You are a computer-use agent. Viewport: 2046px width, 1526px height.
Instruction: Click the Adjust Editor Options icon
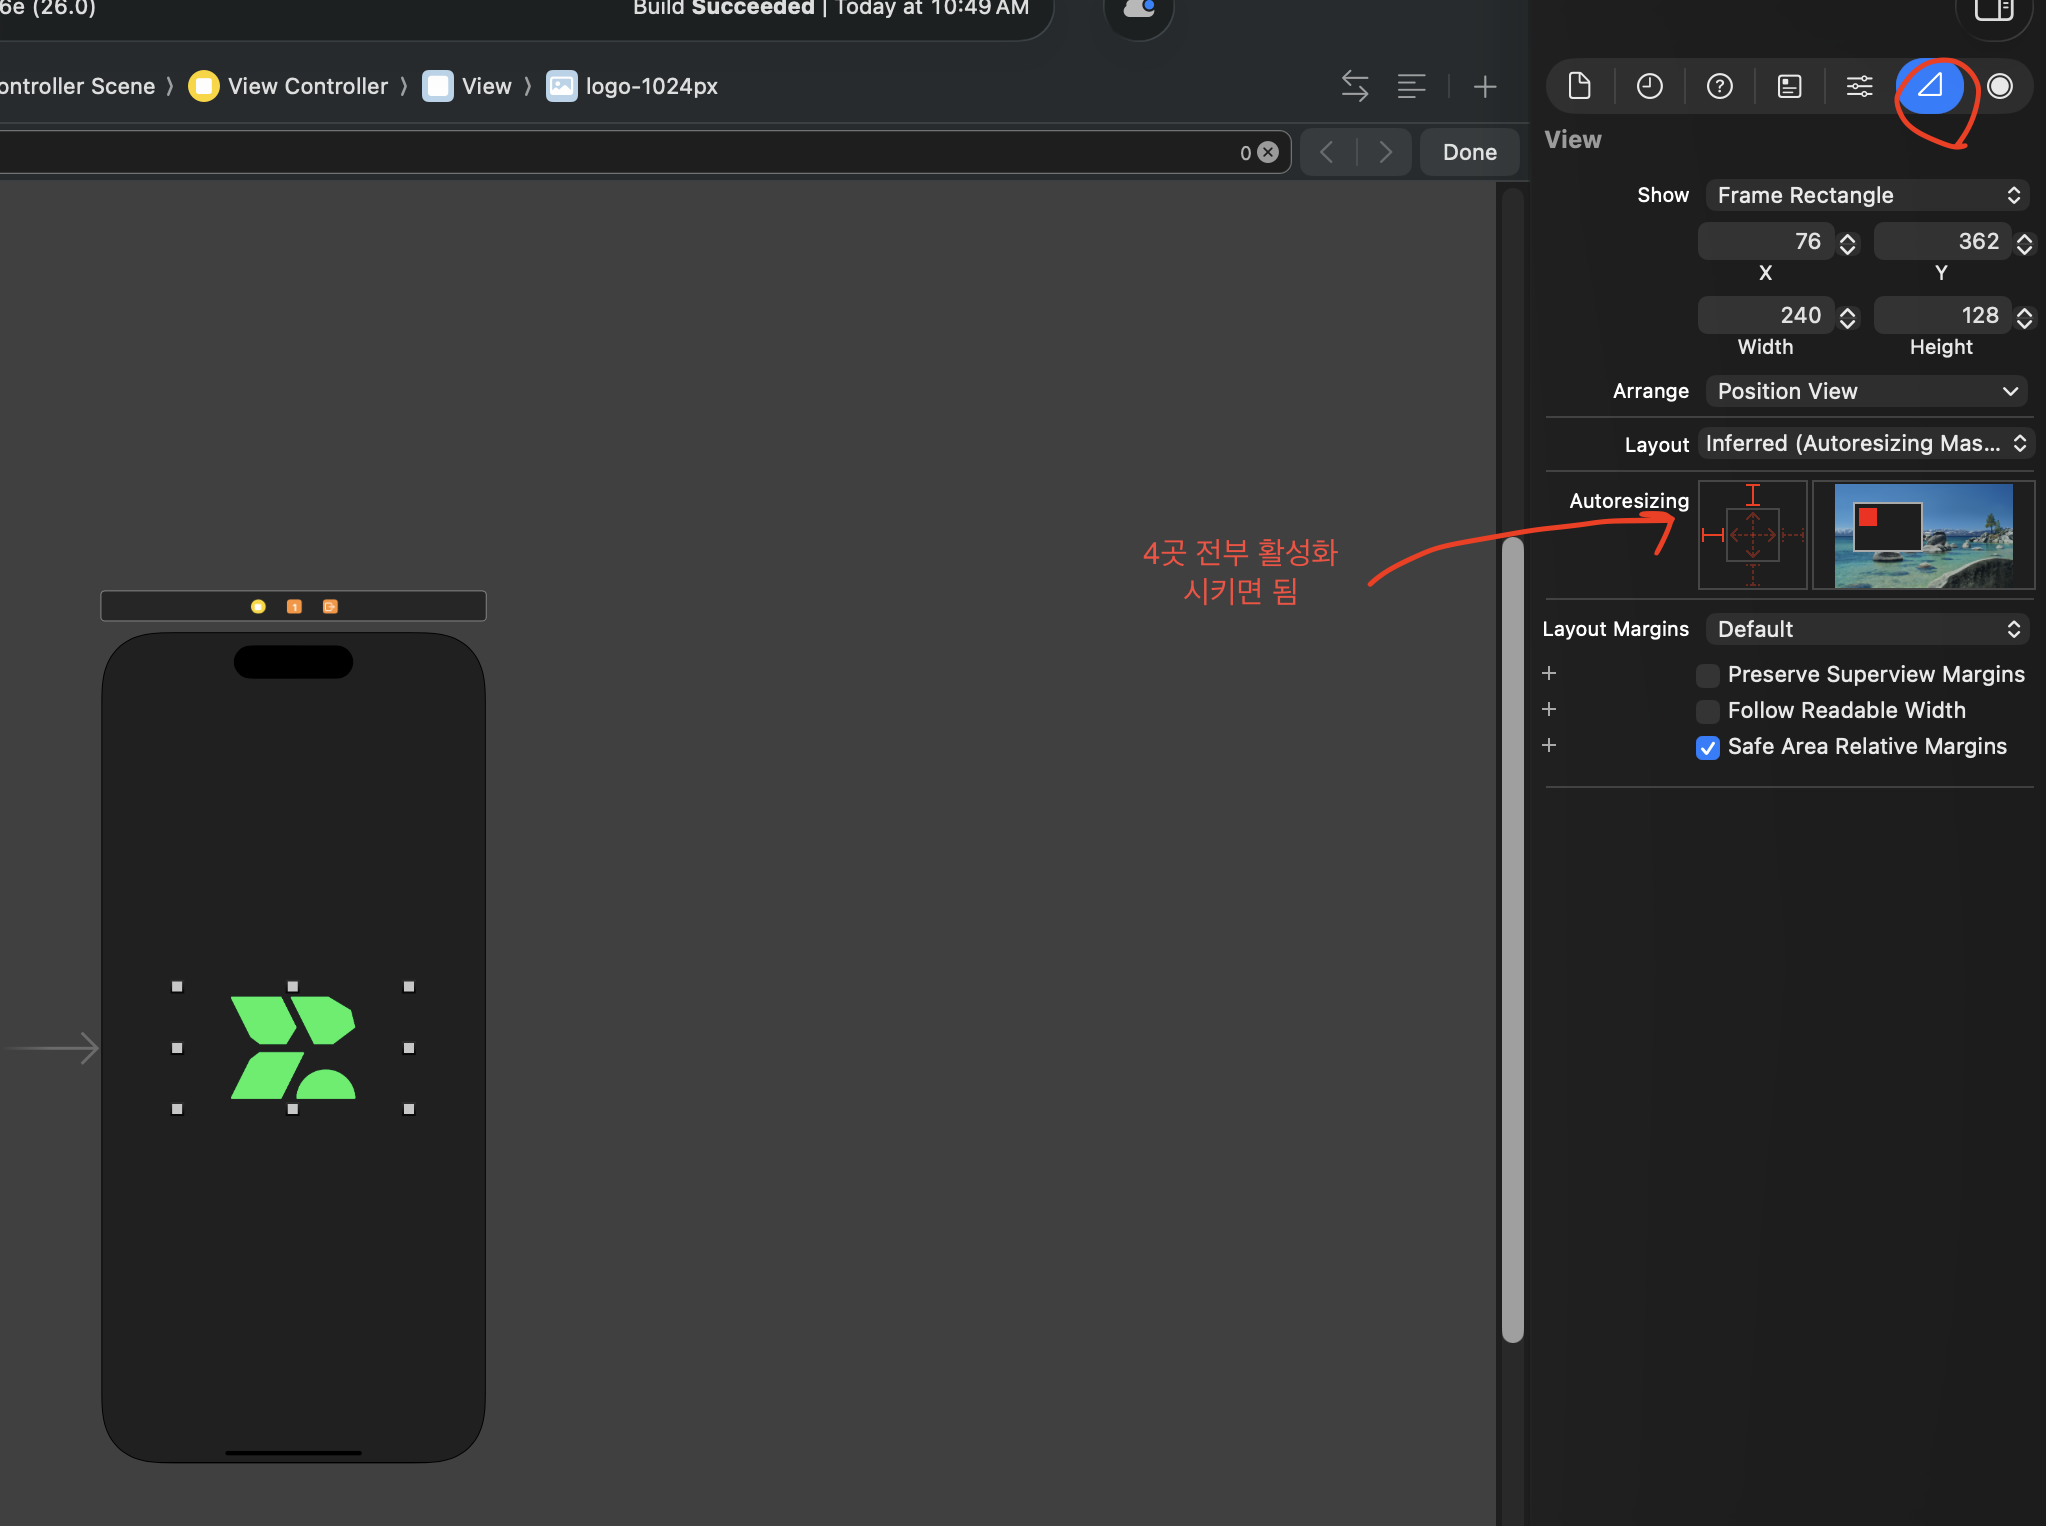pos(1411,86)
